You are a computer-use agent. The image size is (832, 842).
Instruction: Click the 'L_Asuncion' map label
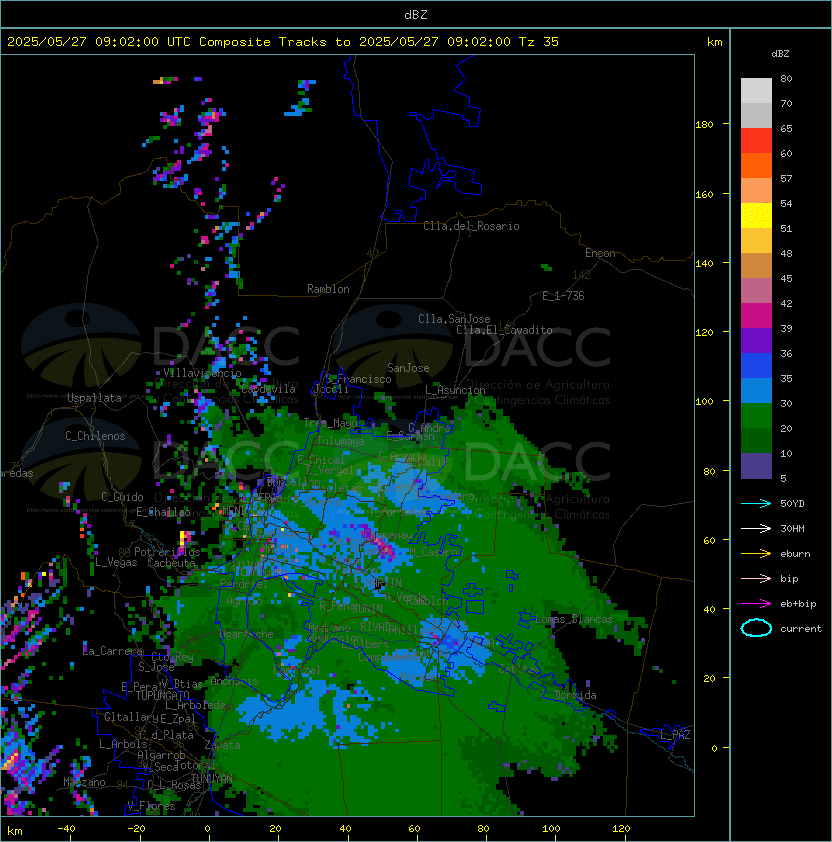455,390
